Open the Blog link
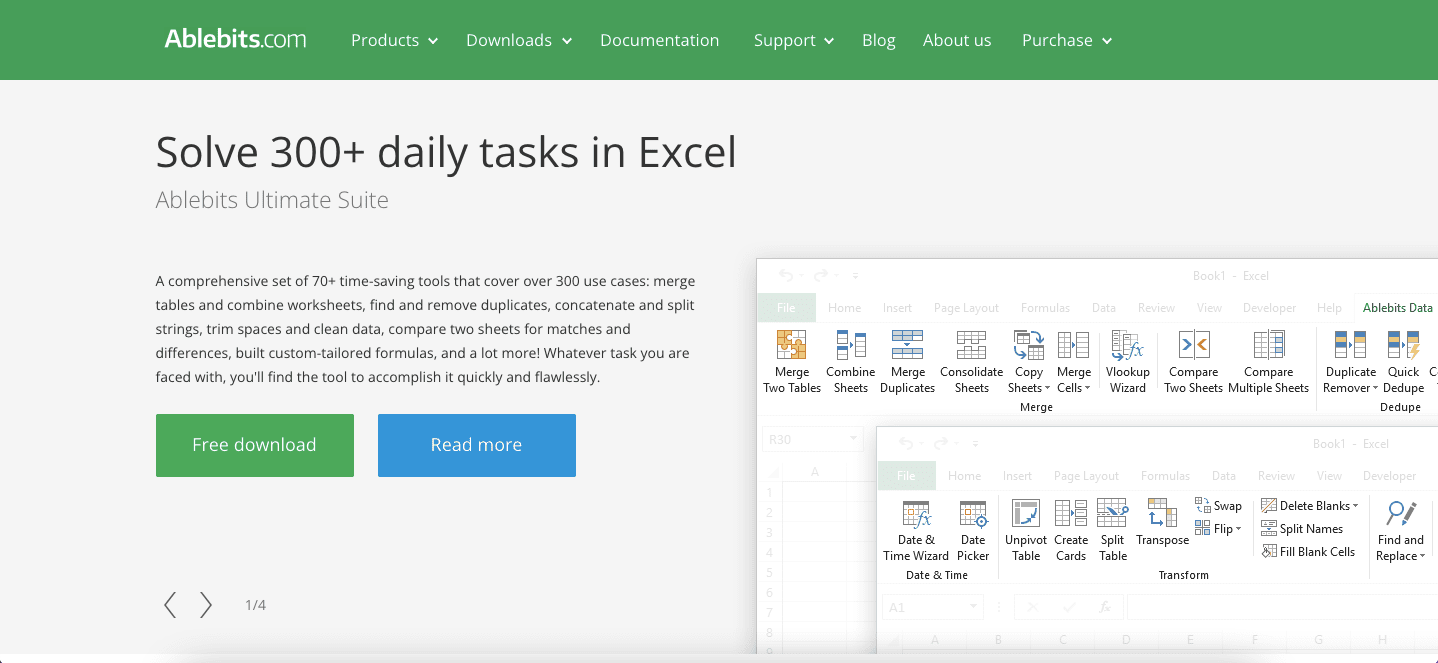 tap(878, 40)
